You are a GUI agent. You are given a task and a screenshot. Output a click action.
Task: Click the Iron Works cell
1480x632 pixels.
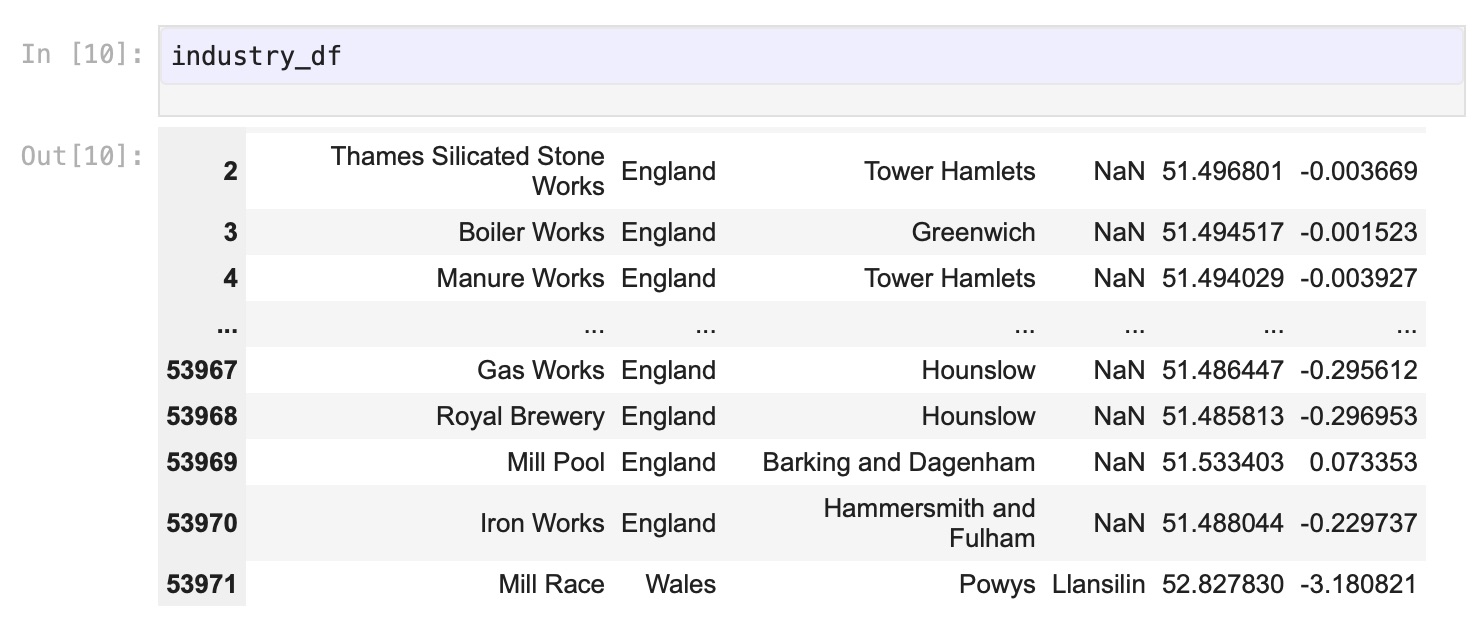pyautogui.click(x=542, y=523)
